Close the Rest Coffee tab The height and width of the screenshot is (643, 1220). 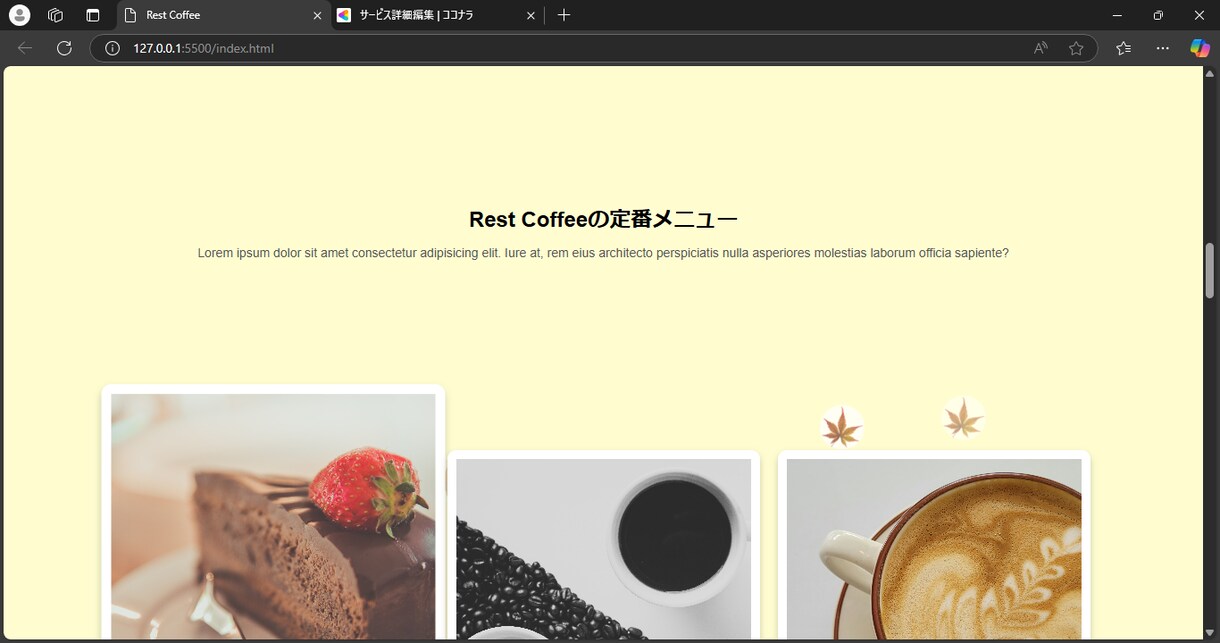click(318, 15)
